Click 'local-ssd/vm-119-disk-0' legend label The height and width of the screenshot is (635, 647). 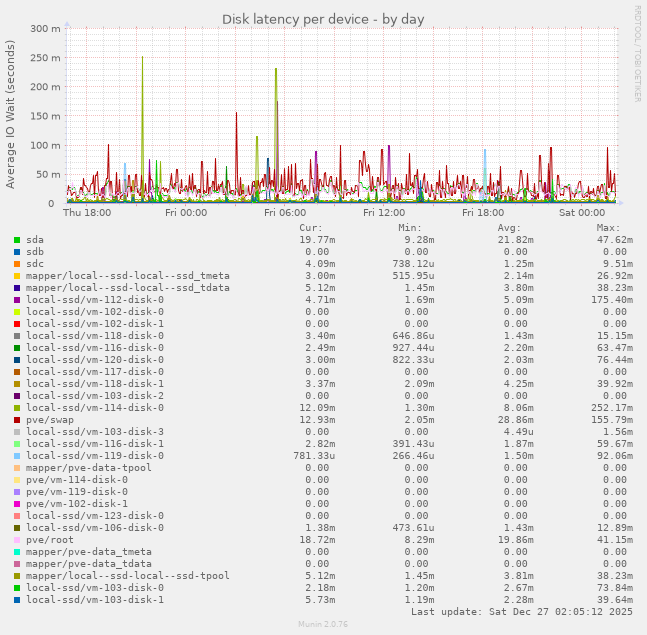pyautogui.click(x=95, y=456)
